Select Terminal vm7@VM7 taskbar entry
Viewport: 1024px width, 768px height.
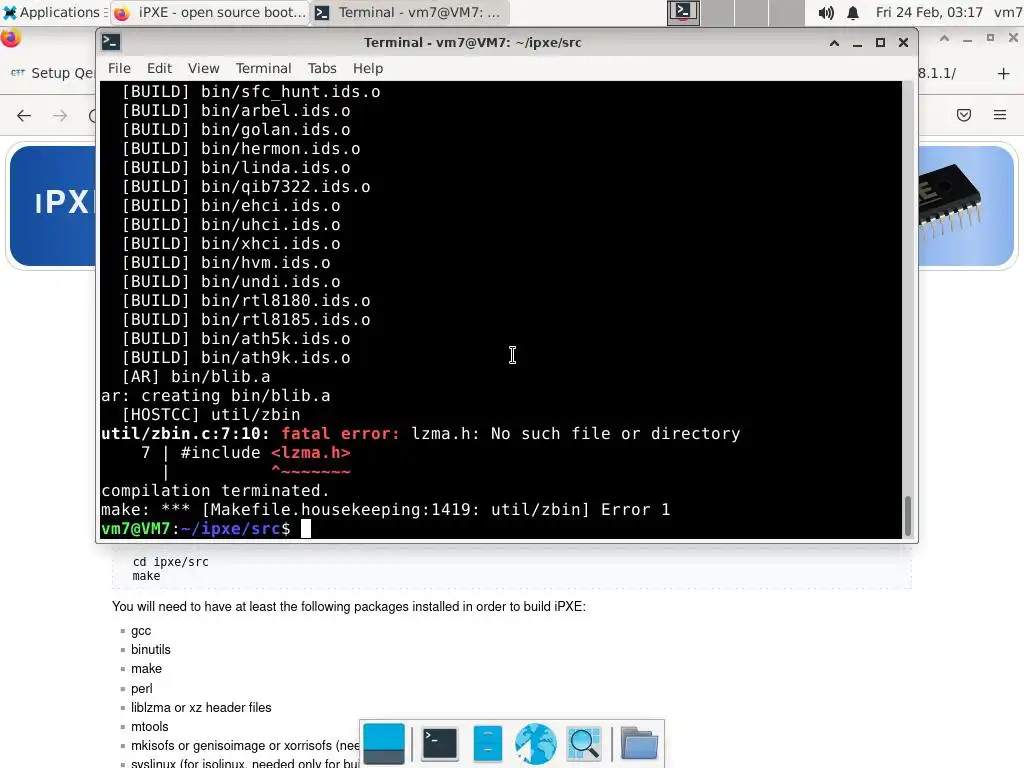409,12
